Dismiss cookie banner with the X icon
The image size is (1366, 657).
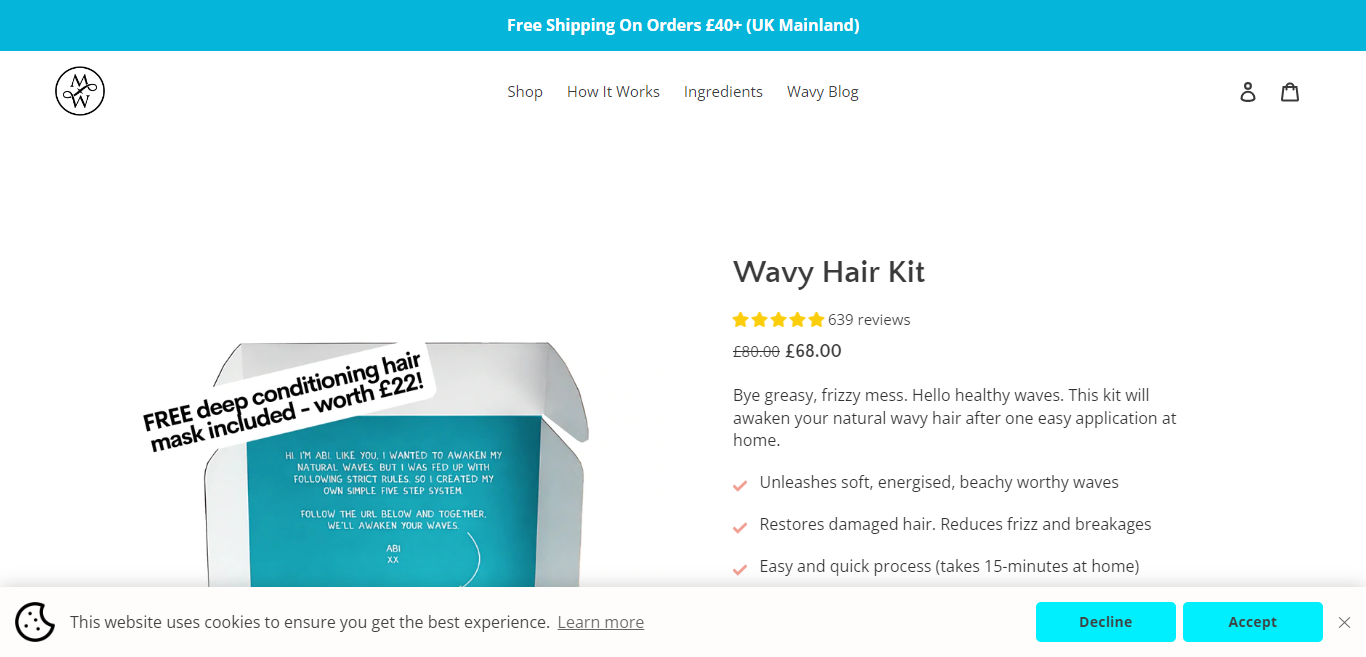click(x=1344, y=622)
